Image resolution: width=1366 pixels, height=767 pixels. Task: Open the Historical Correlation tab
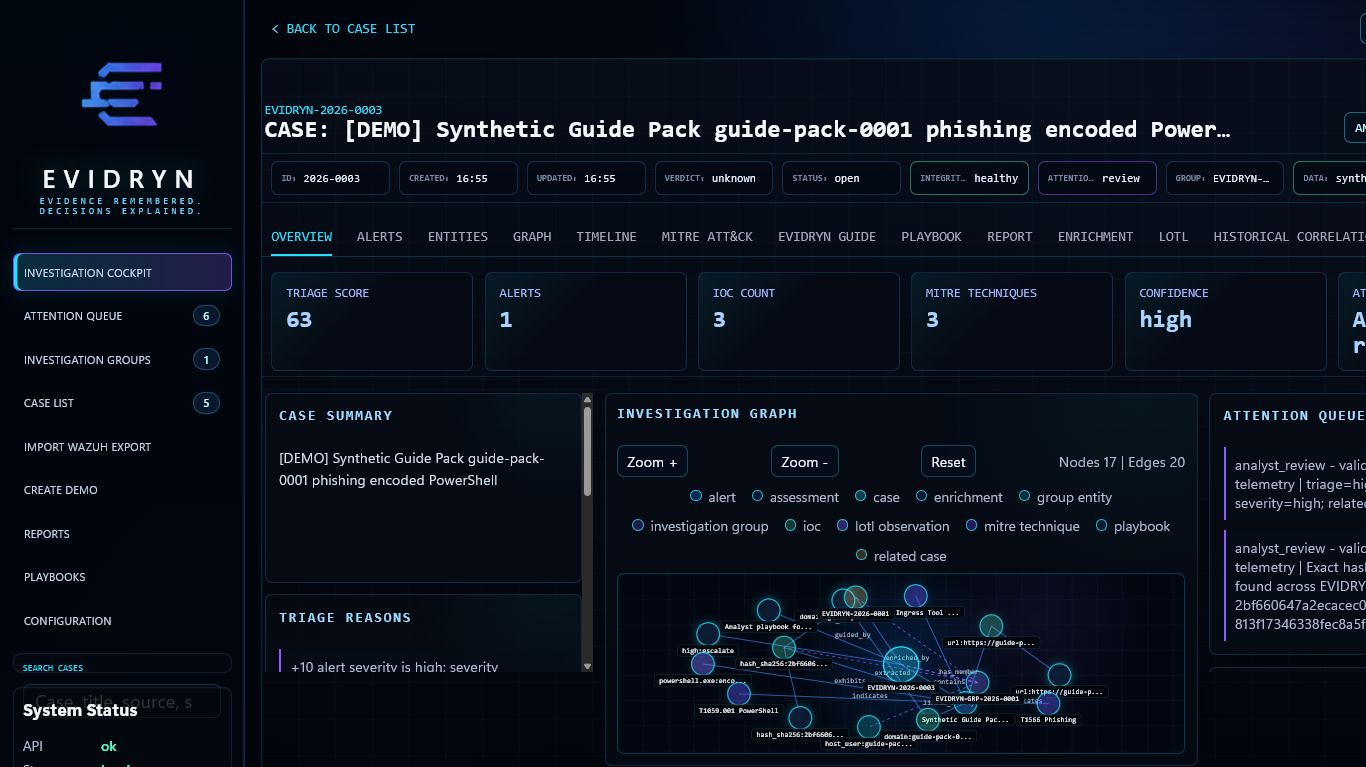(x=1289, y=237)
